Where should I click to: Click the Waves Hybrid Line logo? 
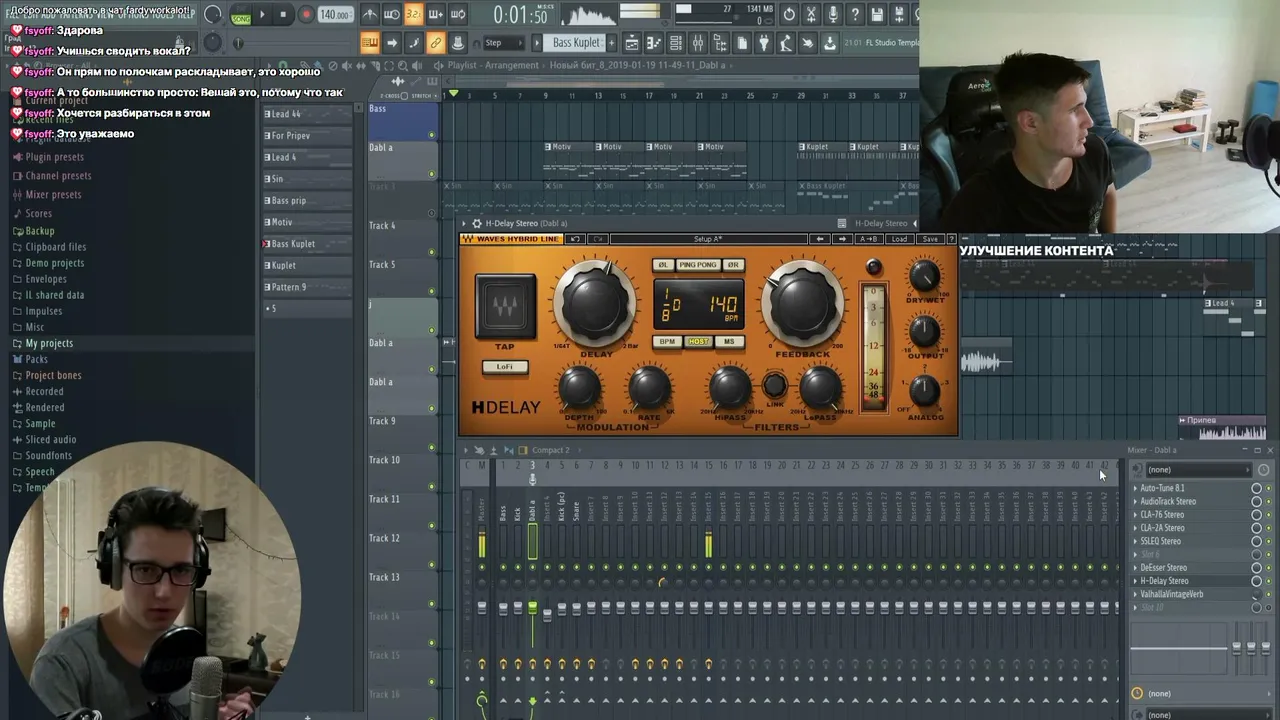(x=511, y=239)
